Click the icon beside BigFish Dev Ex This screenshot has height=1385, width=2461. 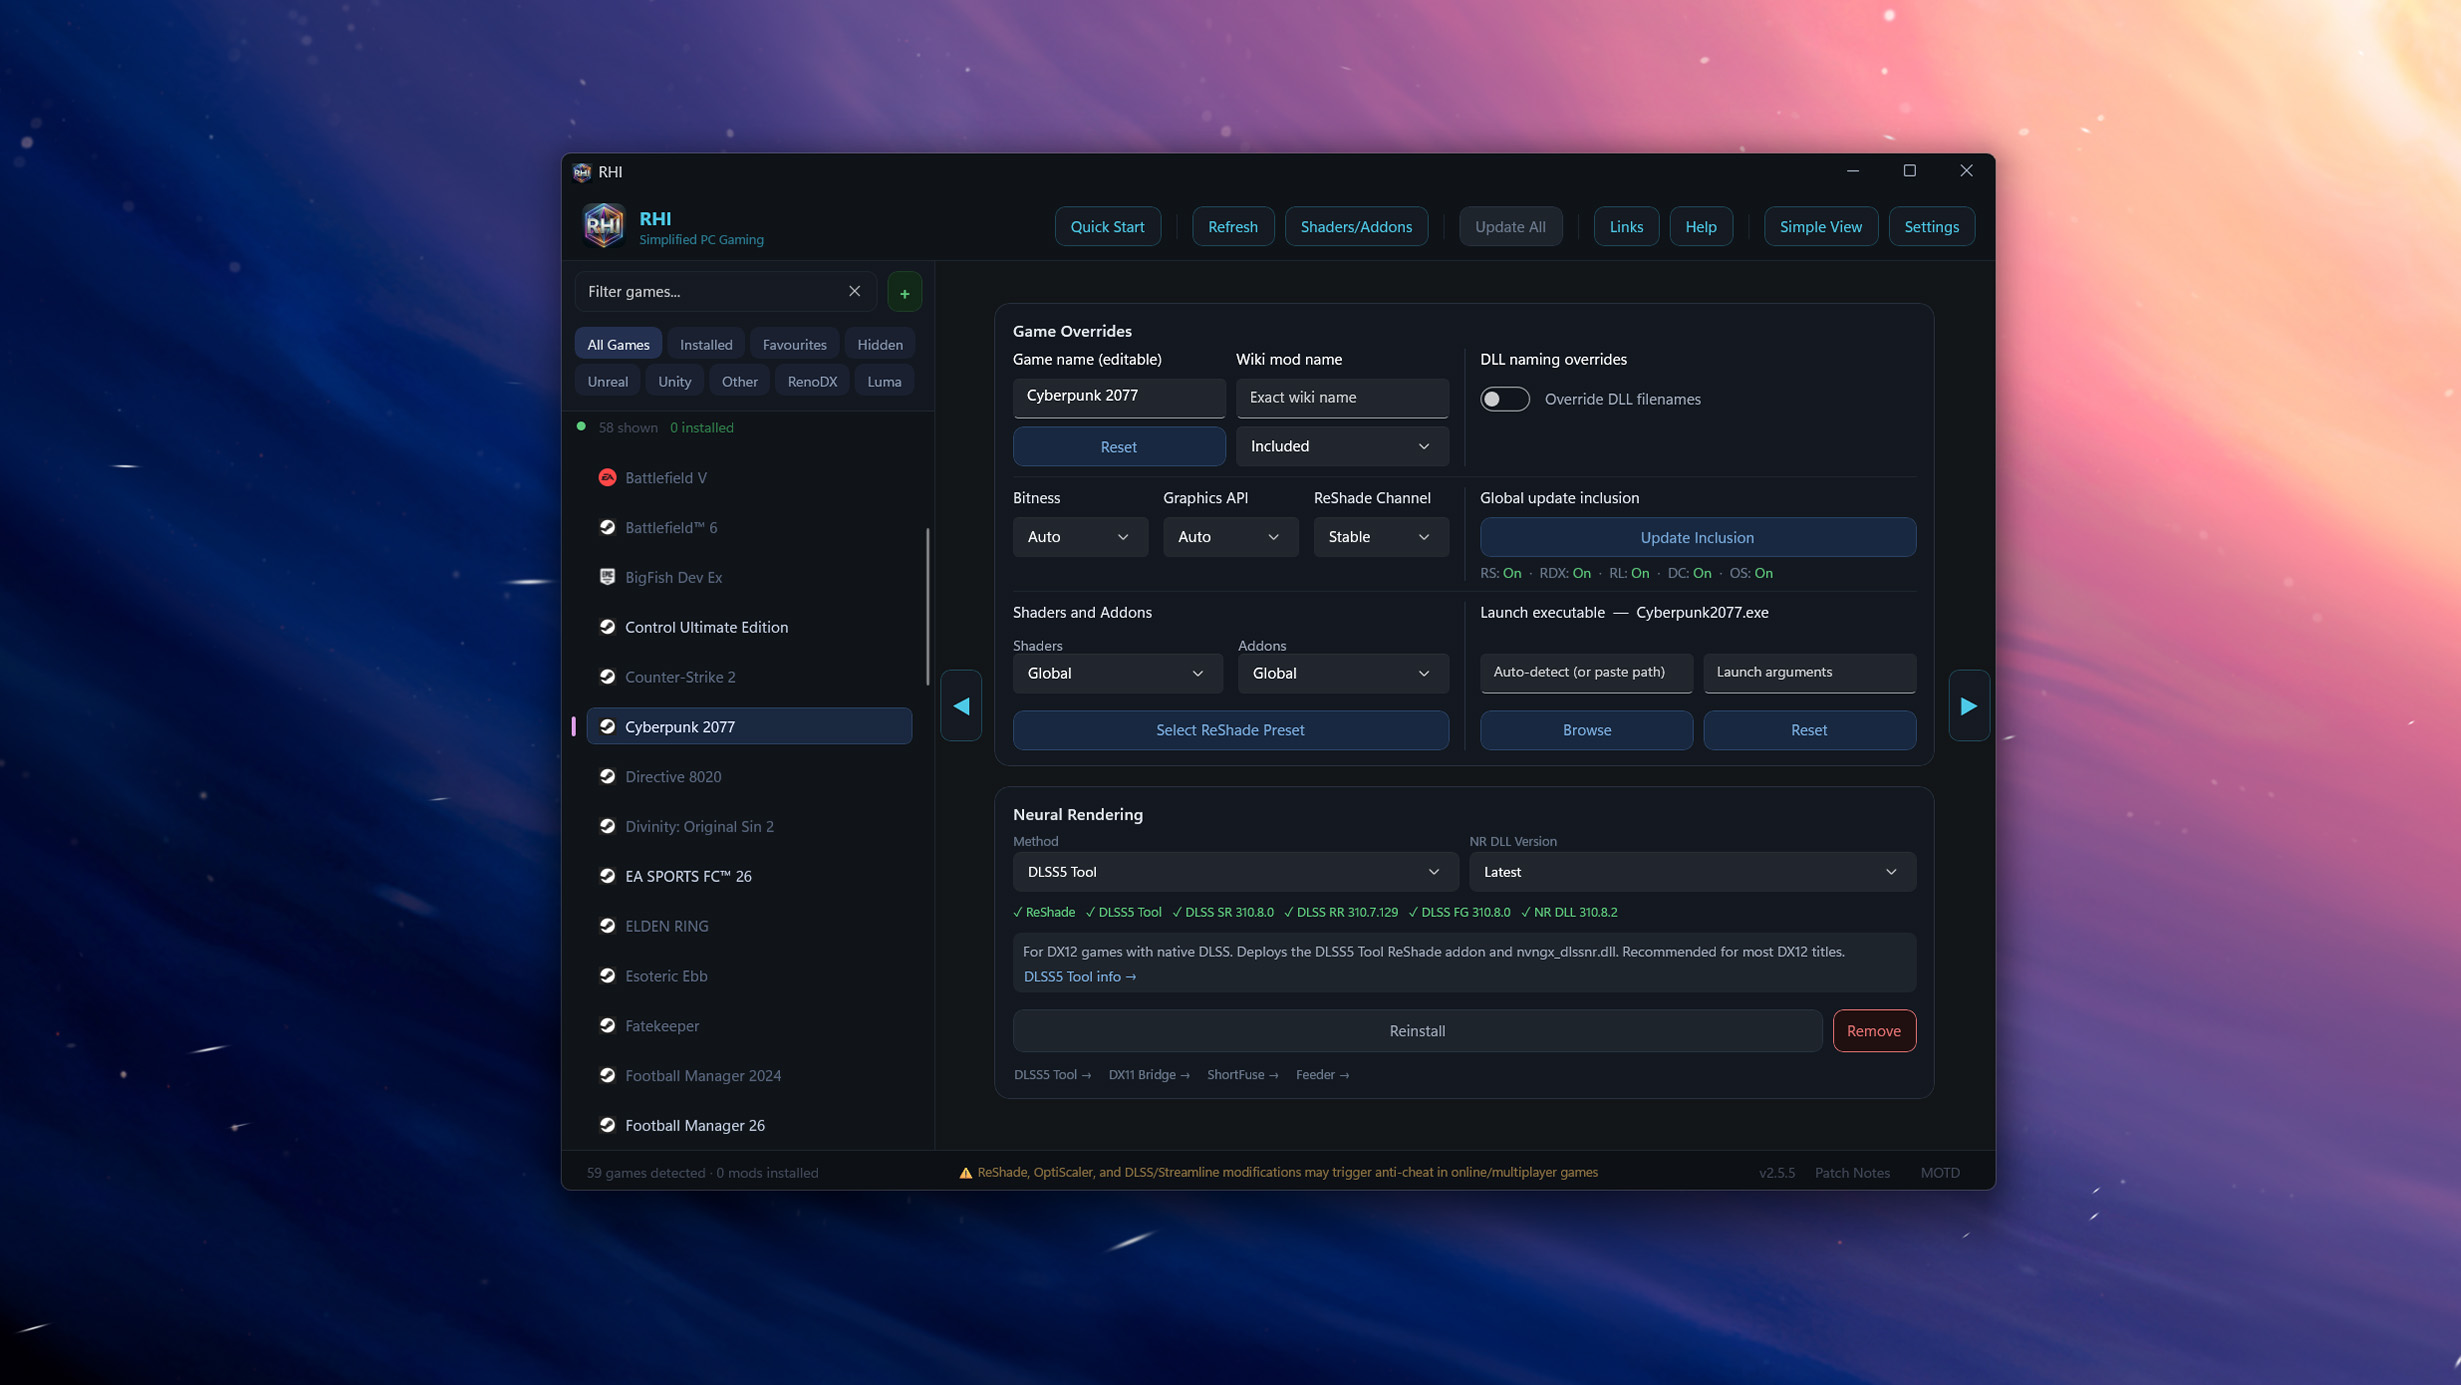[607, 577]
